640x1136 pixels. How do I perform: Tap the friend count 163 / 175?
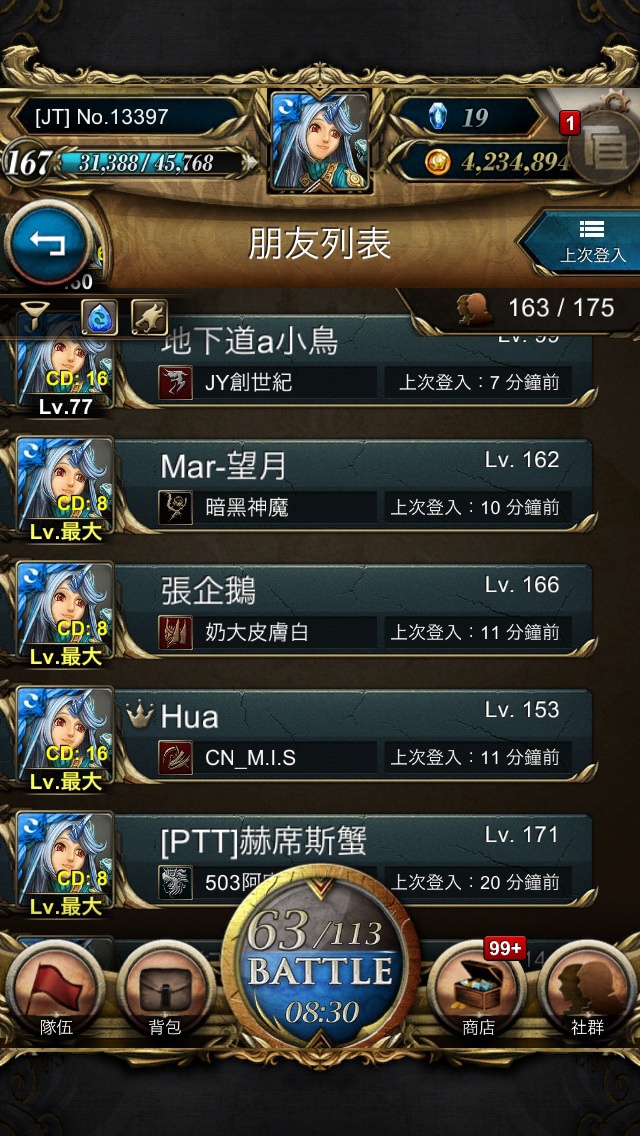560,309
